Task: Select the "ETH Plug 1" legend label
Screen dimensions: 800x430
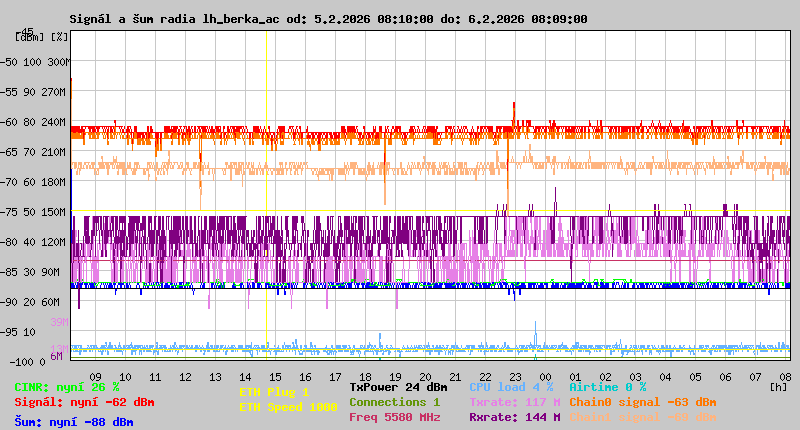Action: click(274, 392)
